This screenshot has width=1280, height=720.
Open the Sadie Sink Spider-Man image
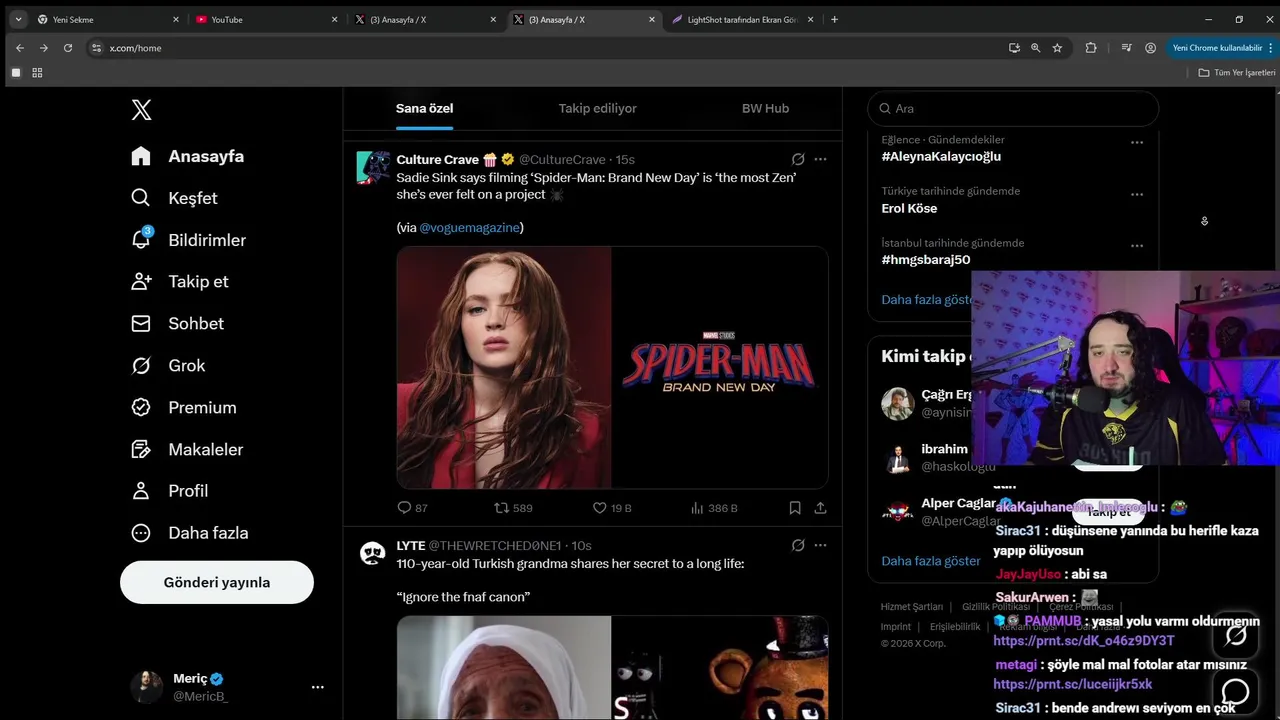(x=612, y=367)
